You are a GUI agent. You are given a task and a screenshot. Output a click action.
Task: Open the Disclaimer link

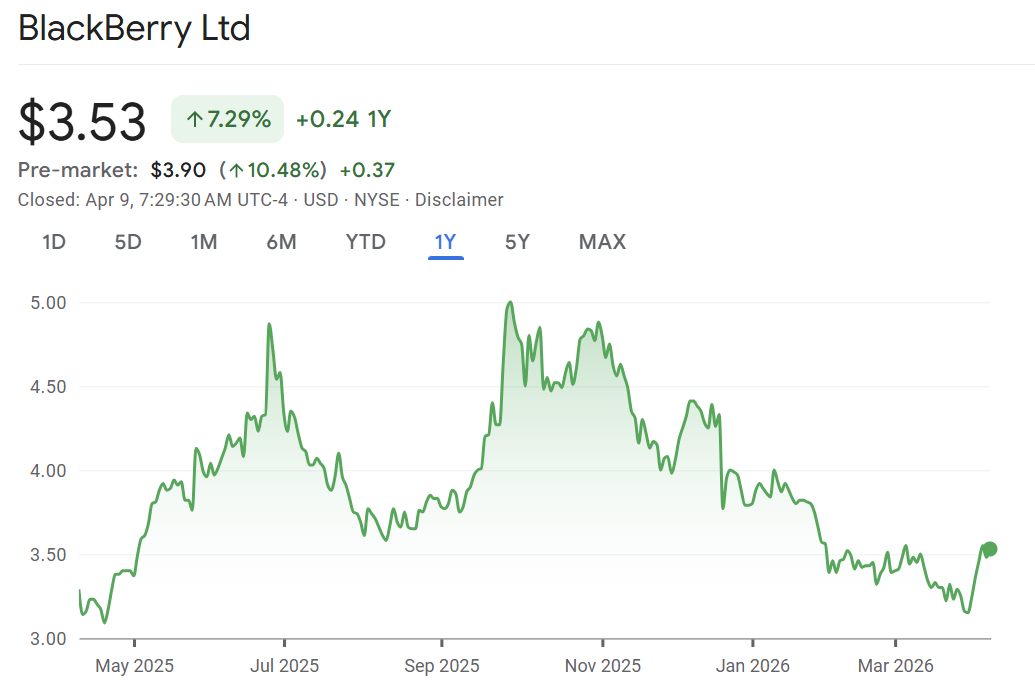tap(459, 200)
